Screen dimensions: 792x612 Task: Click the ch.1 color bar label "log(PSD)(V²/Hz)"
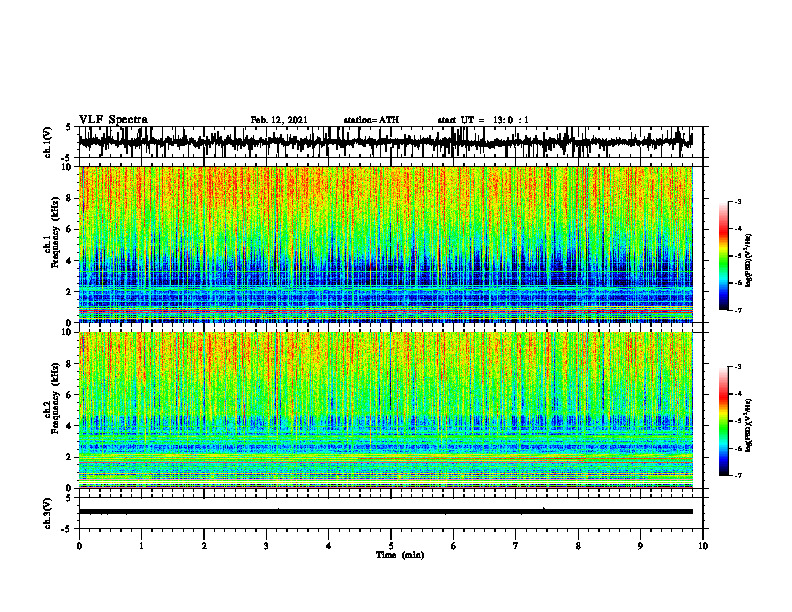click(749, 261)
